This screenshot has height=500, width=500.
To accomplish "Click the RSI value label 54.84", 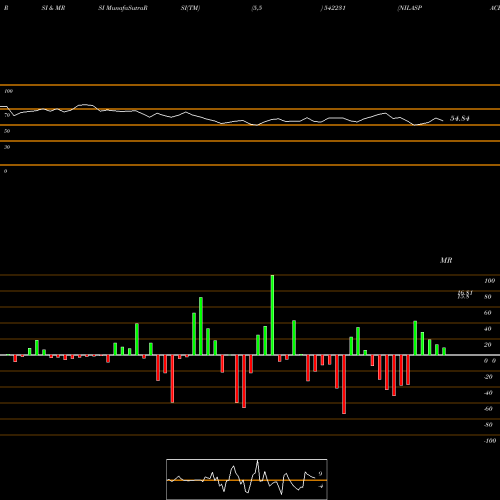I will (x=460, y=118).
